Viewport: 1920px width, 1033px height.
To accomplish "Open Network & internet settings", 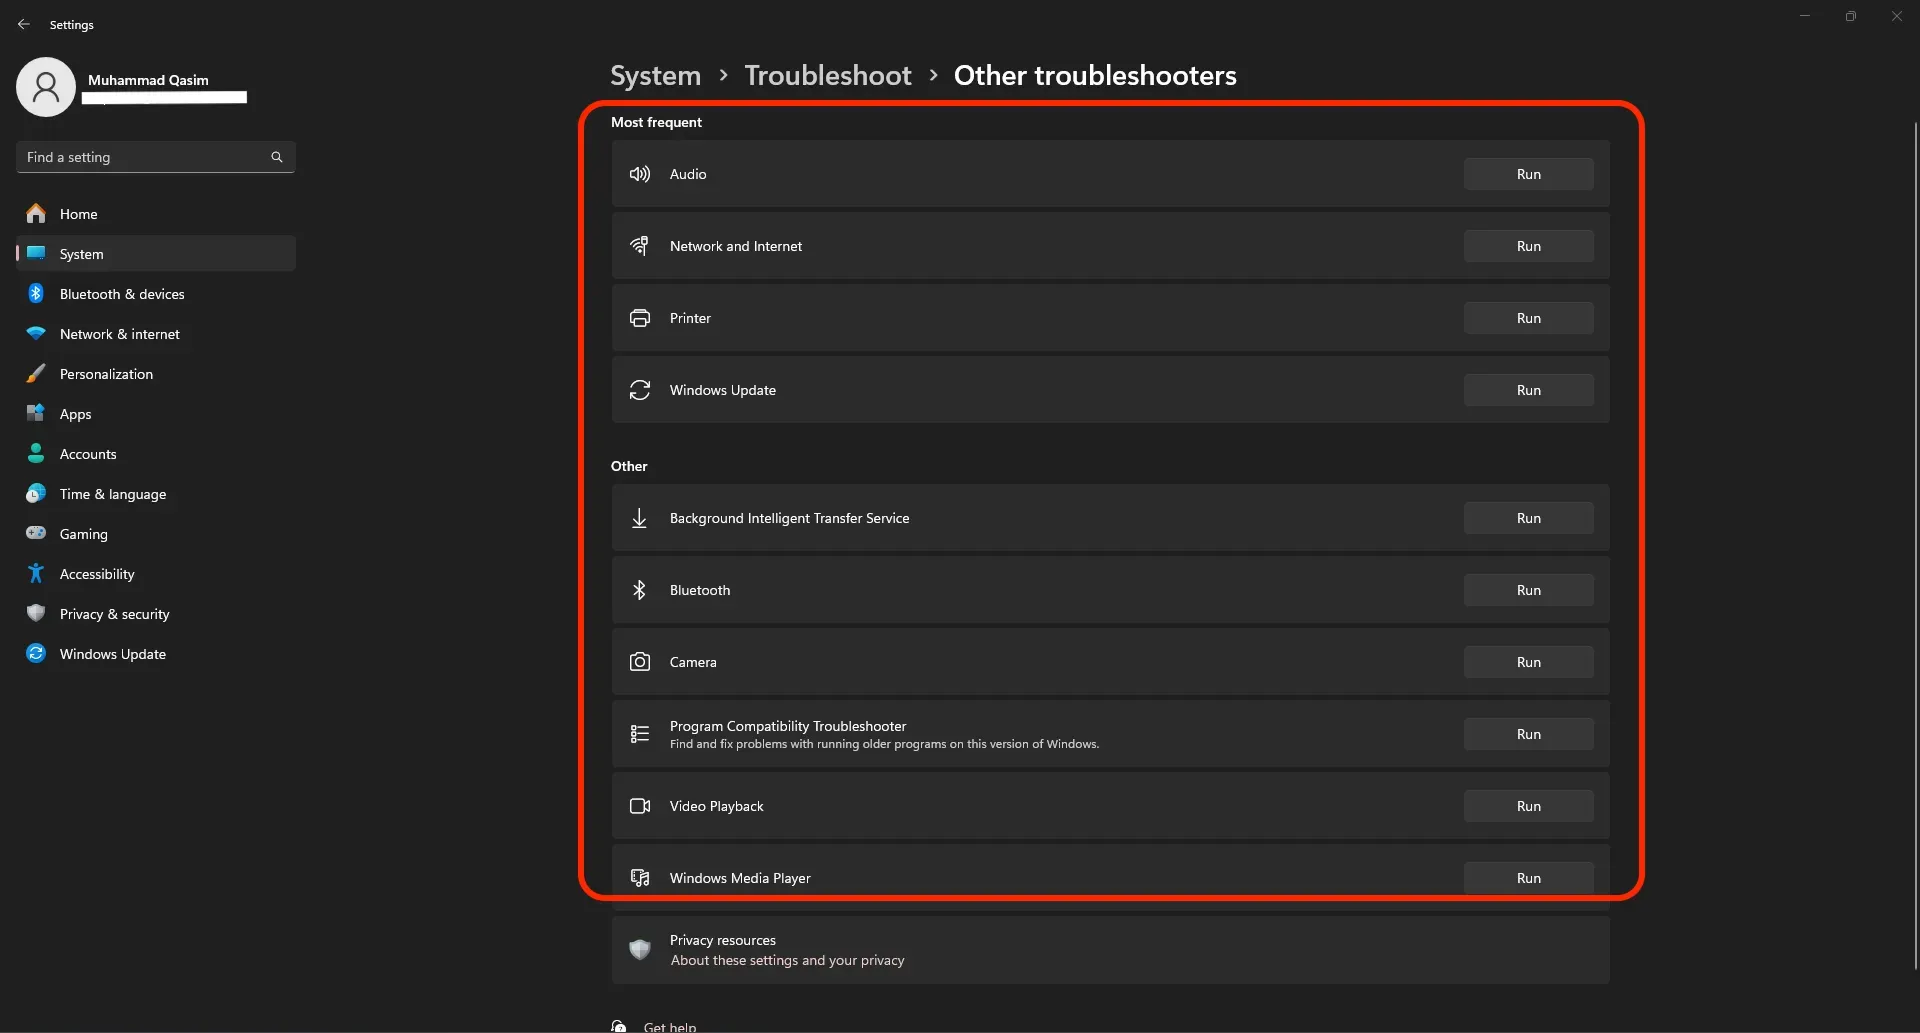I will 156,333.
